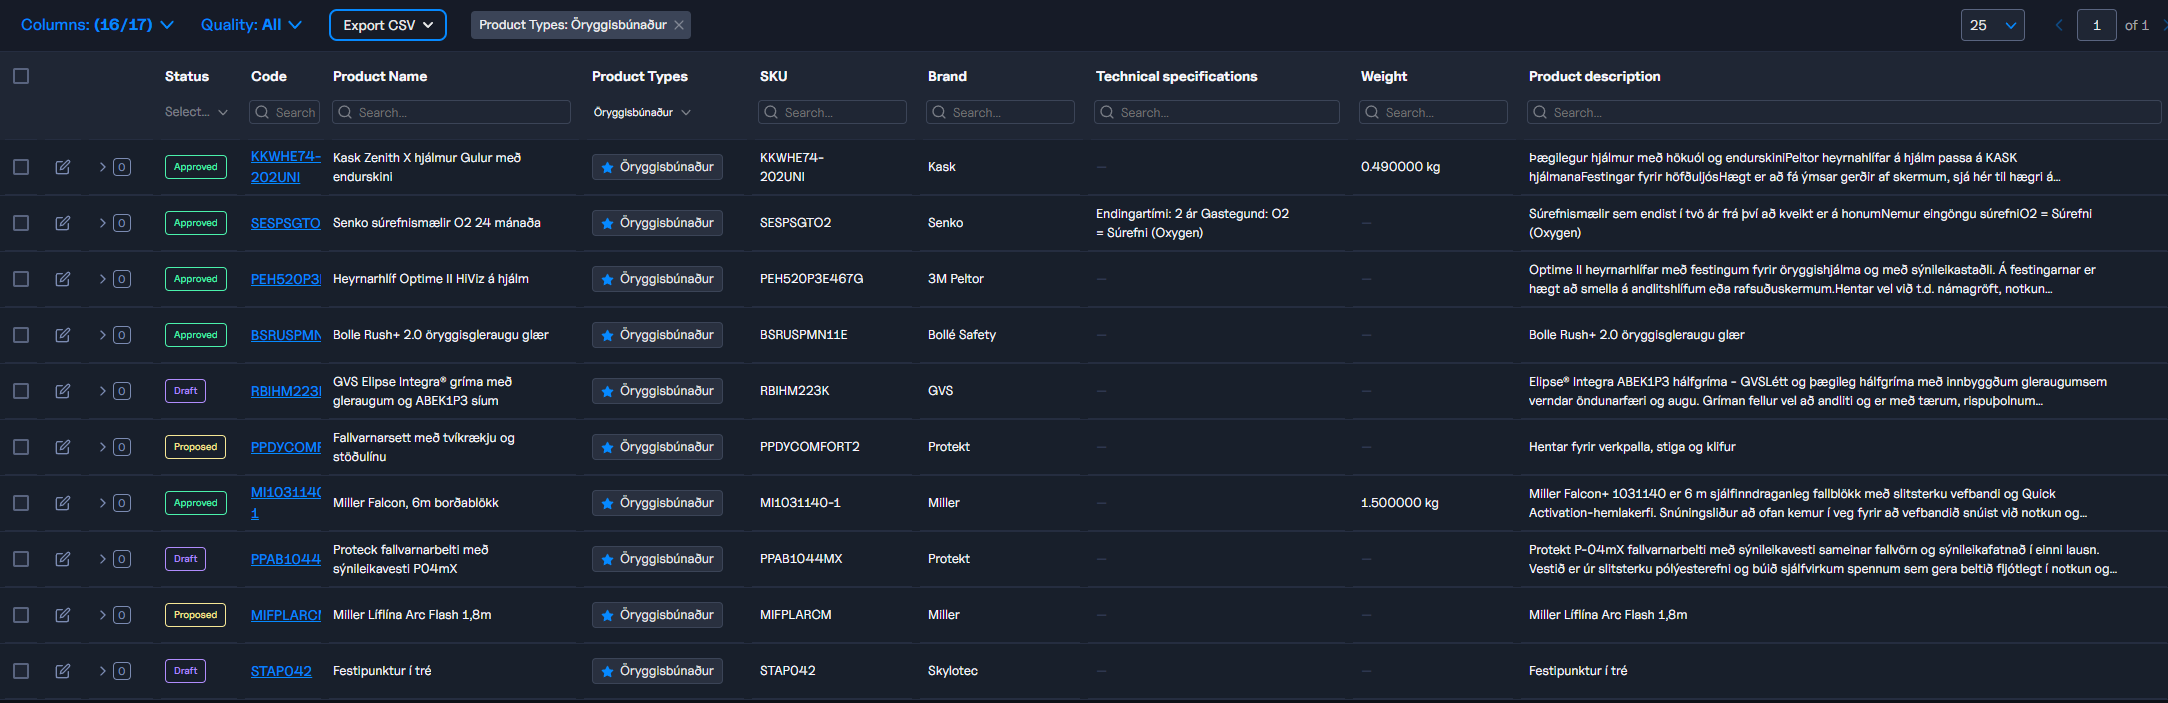This screenshot has width=2168, height=703.
Task: Tick the Fallvarnarsett row checkbox
Action: click(x=21, y=447)
